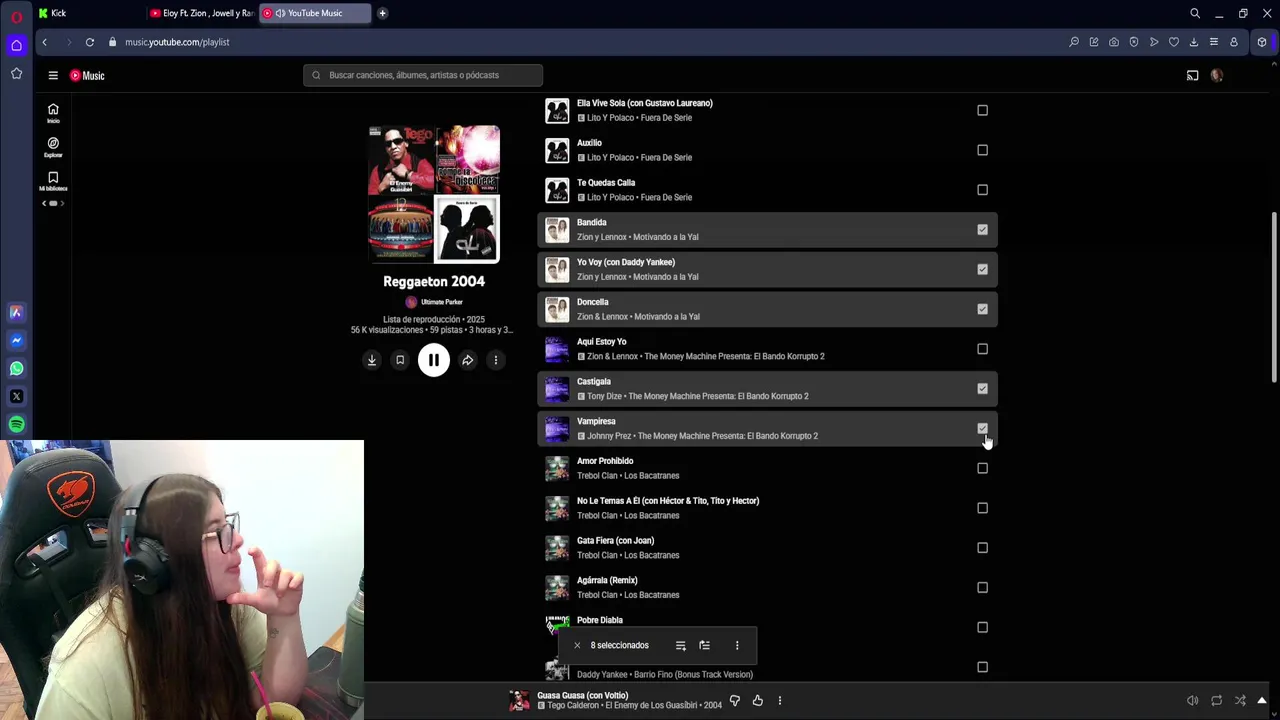1280x720 pixels.
Task: Save Reggaeton 2004 playlist to library
Action: 400,360
